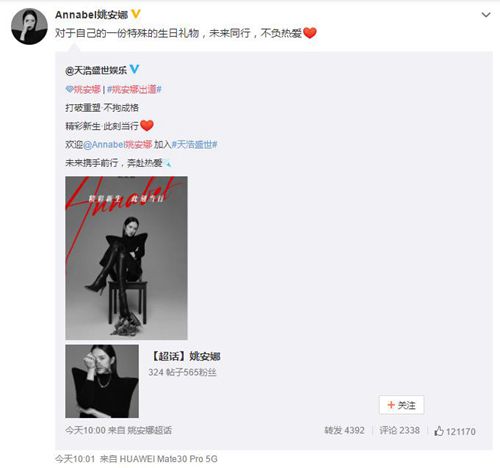
Task: Open 评论 2338 comments
Action: coord(399,430)
